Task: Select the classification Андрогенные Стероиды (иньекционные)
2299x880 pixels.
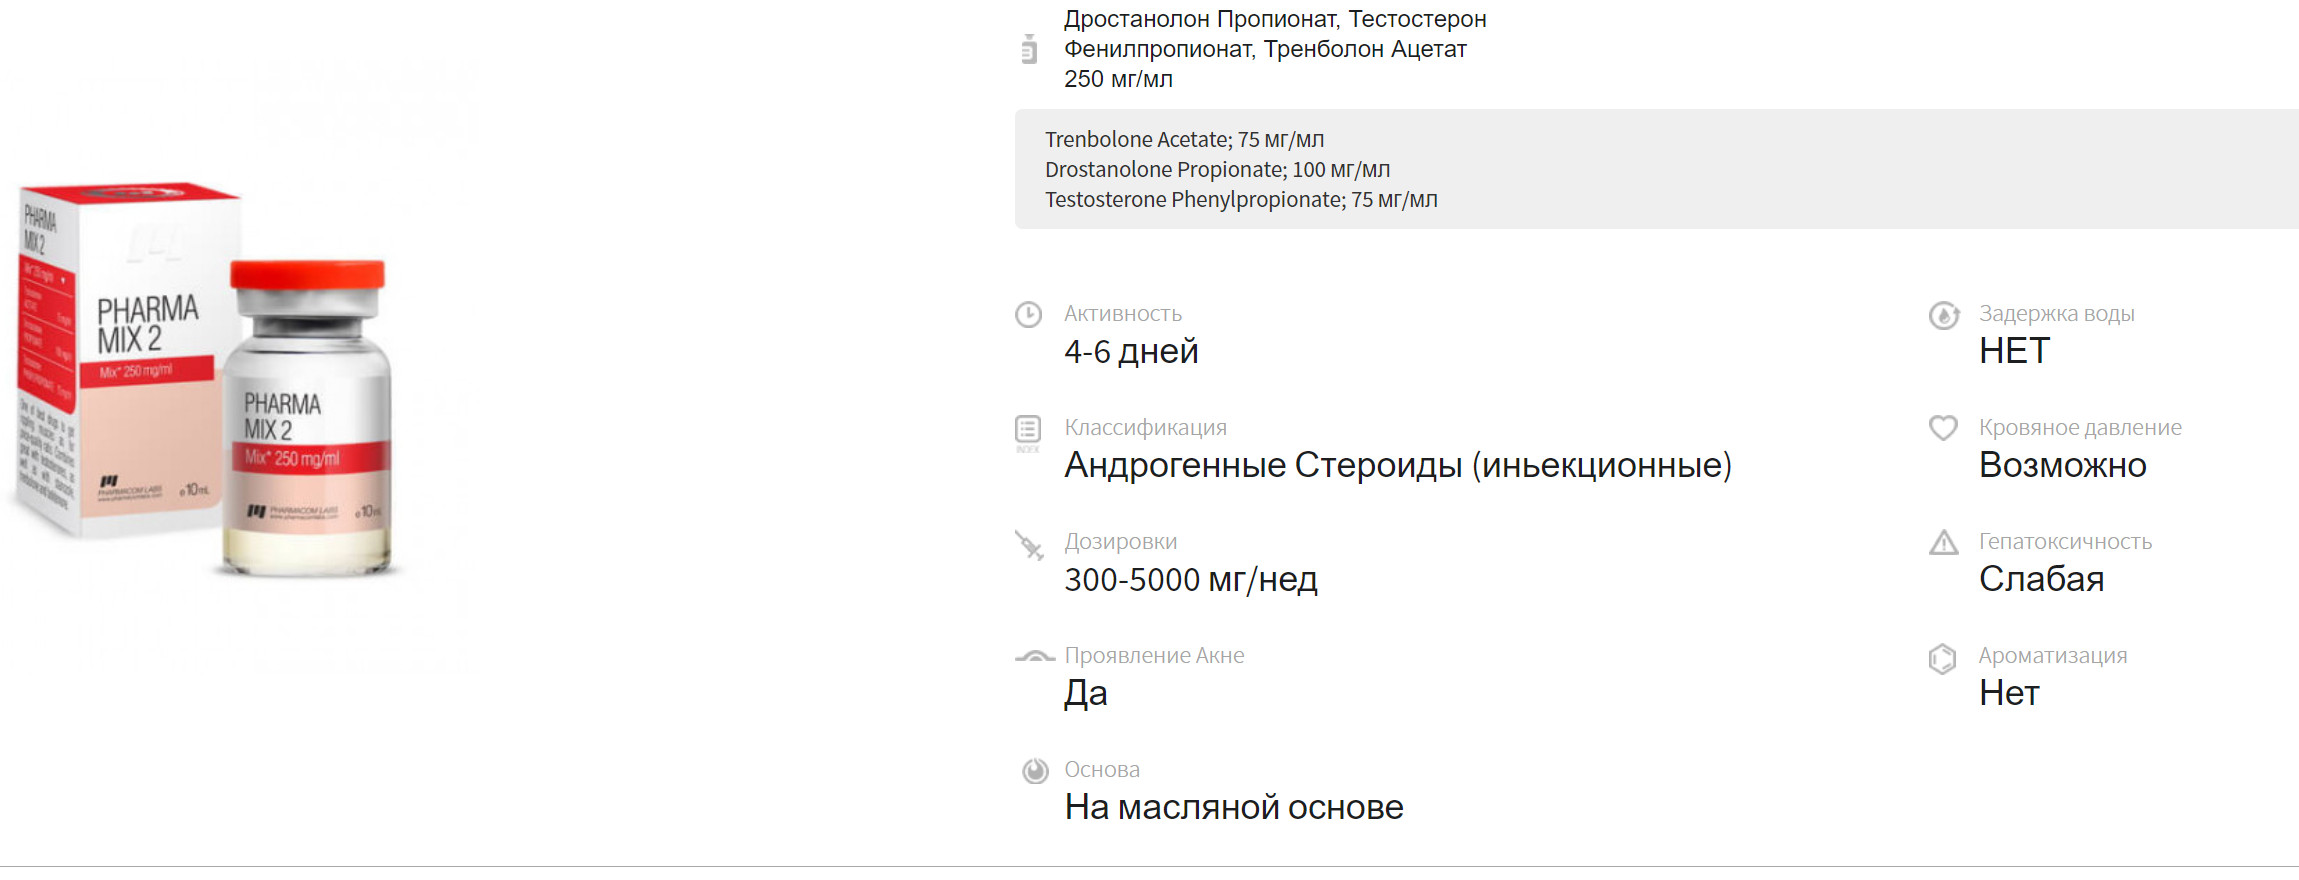Action: (1397, 466)
